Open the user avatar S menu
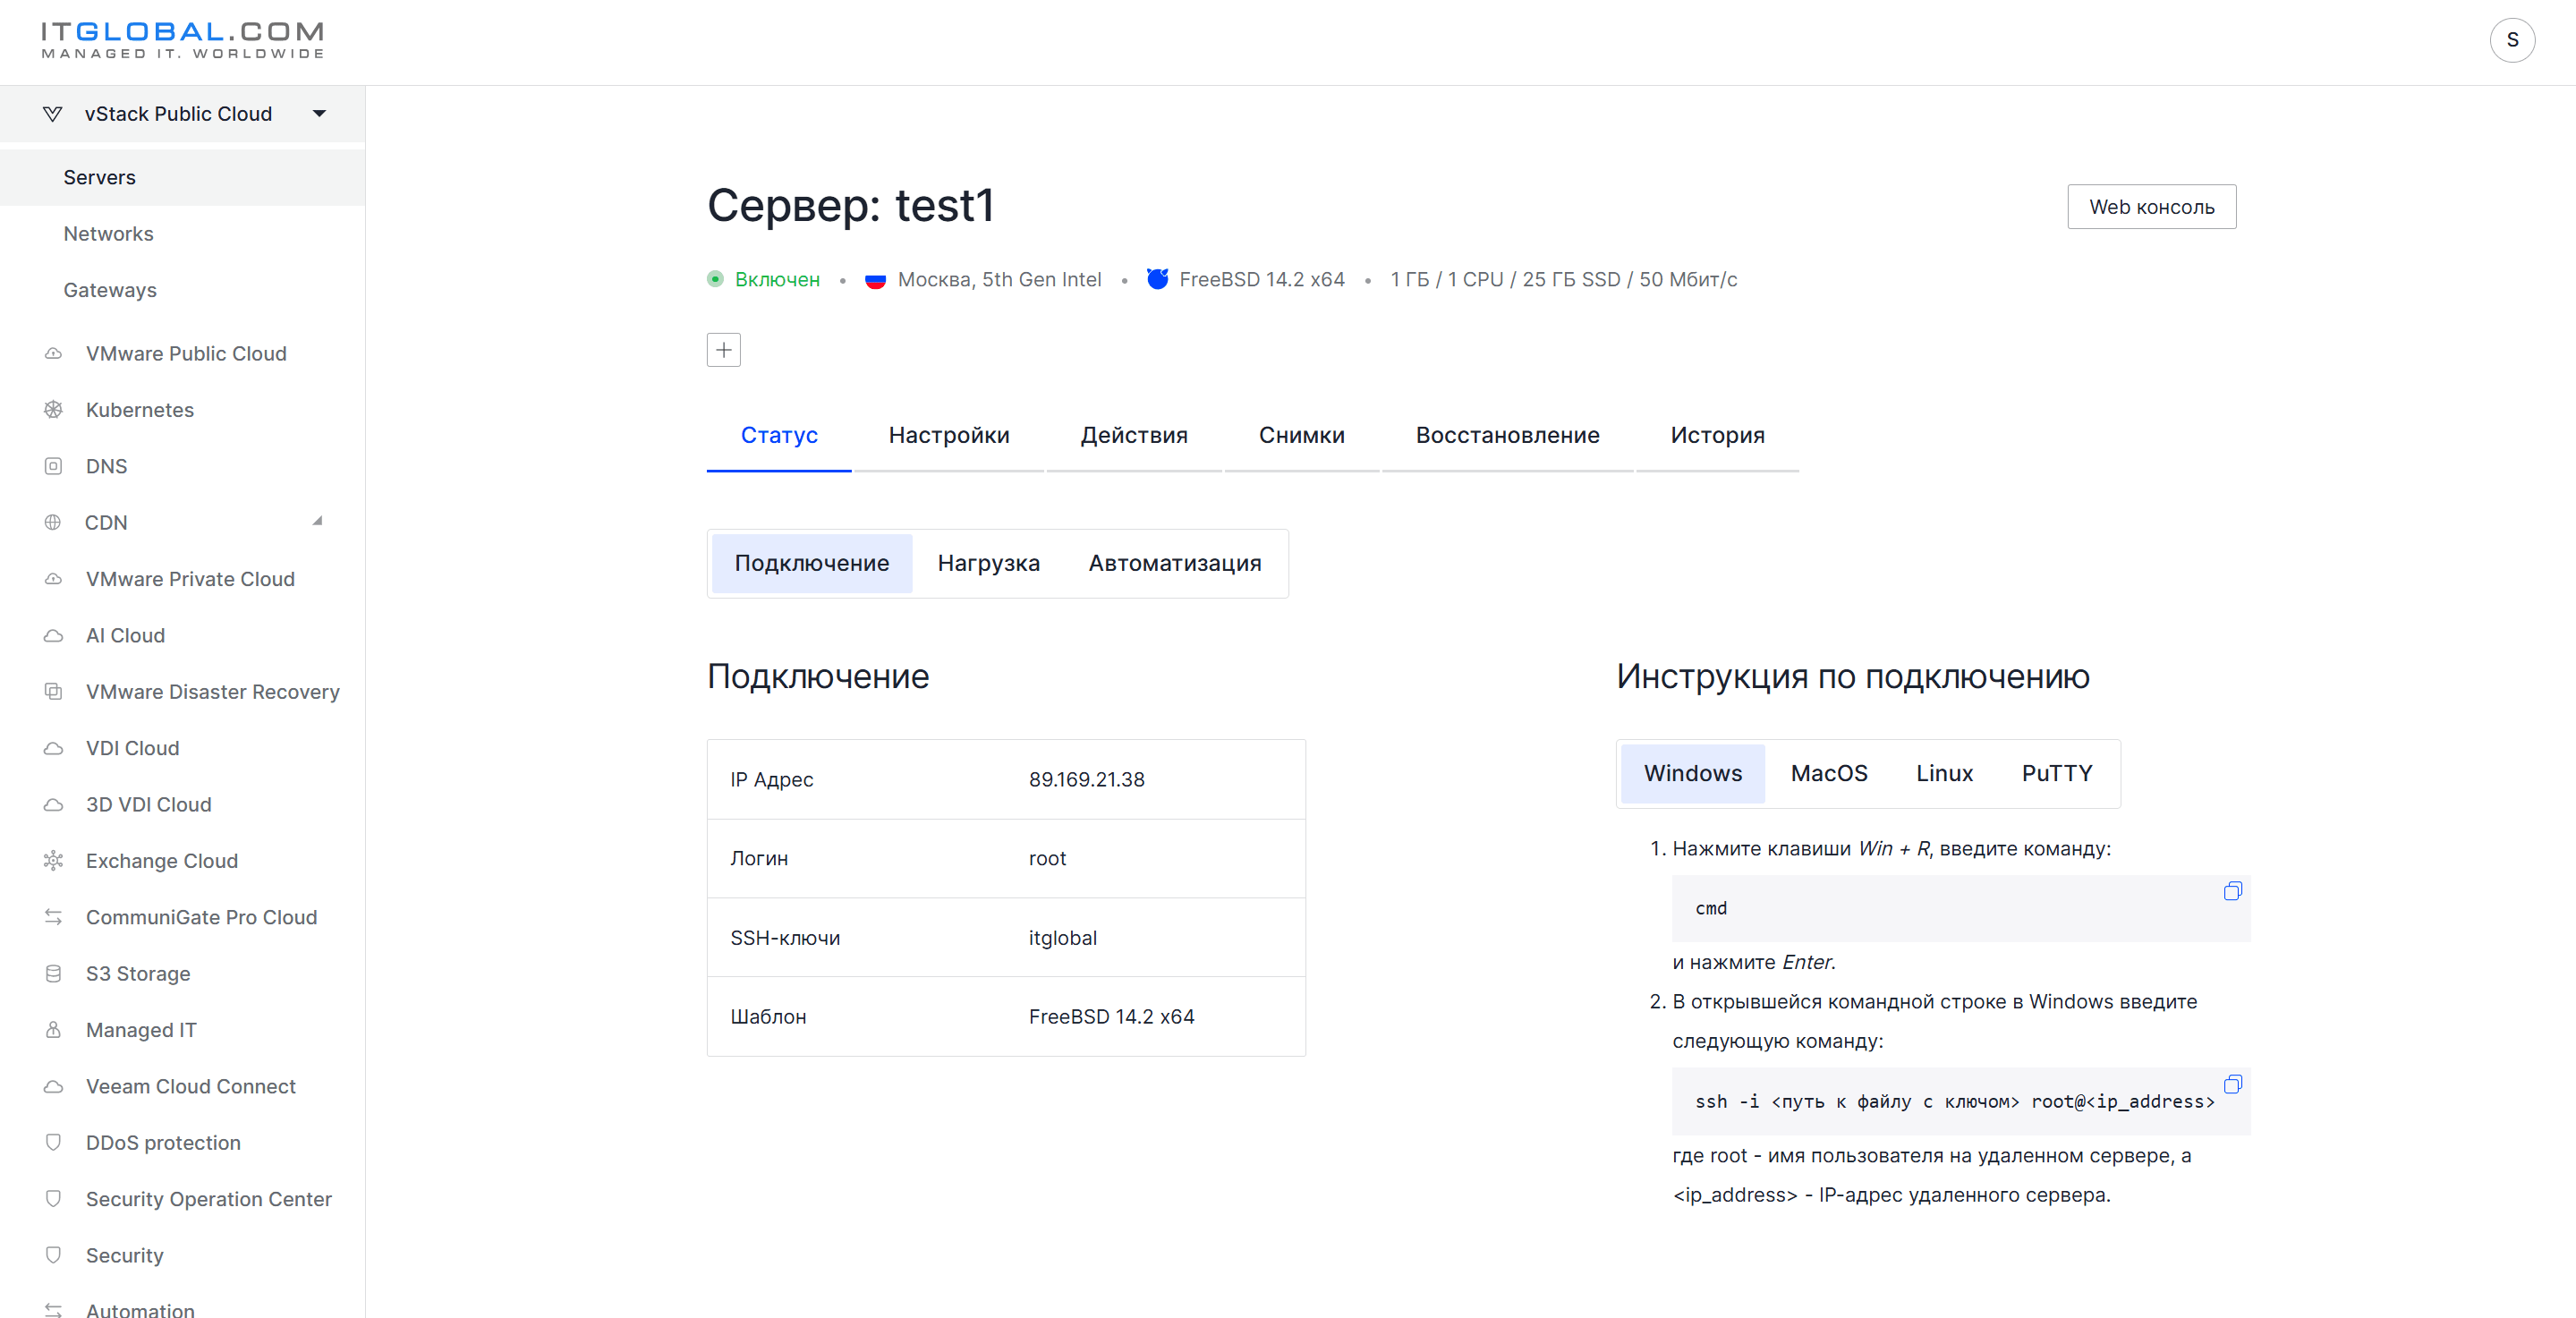Image resolution: width=2576 pixels, height=1318 pixels. 2512,40
